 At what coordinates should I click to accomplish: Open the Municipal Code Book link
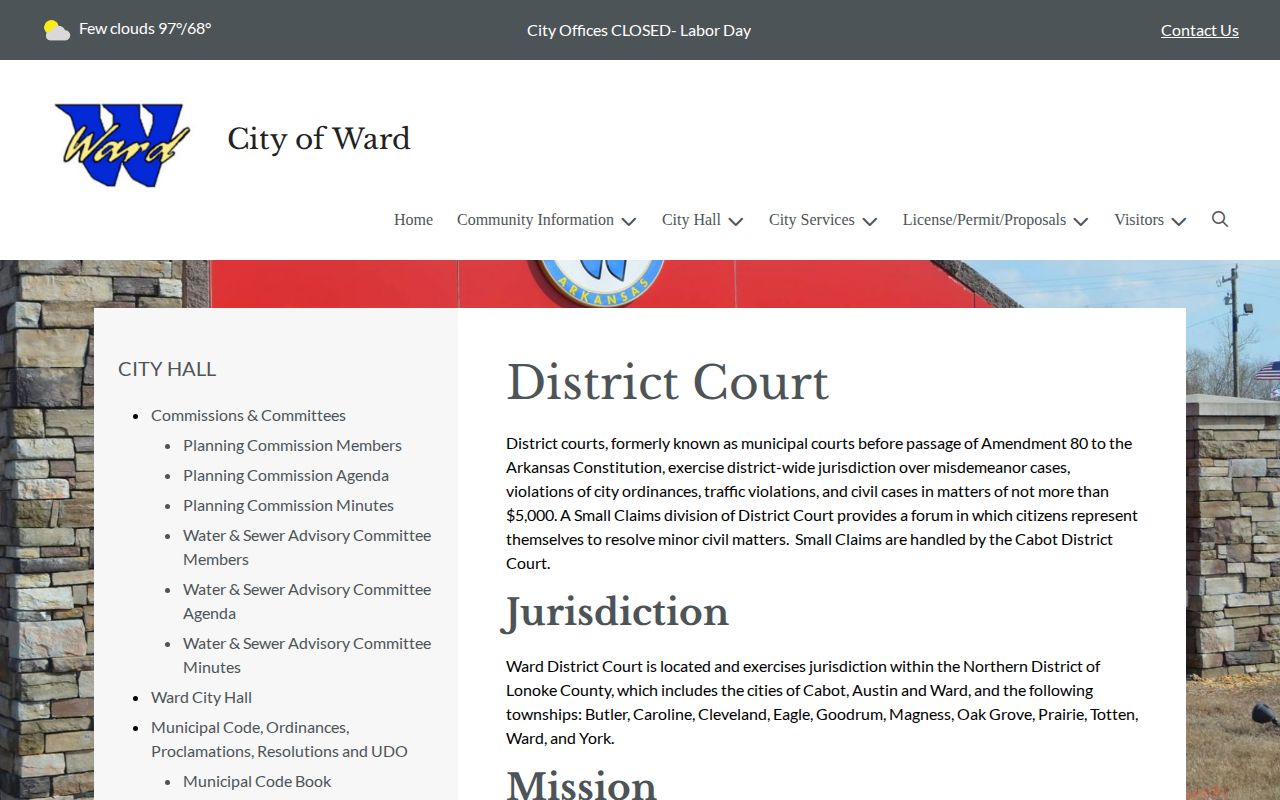257,781
